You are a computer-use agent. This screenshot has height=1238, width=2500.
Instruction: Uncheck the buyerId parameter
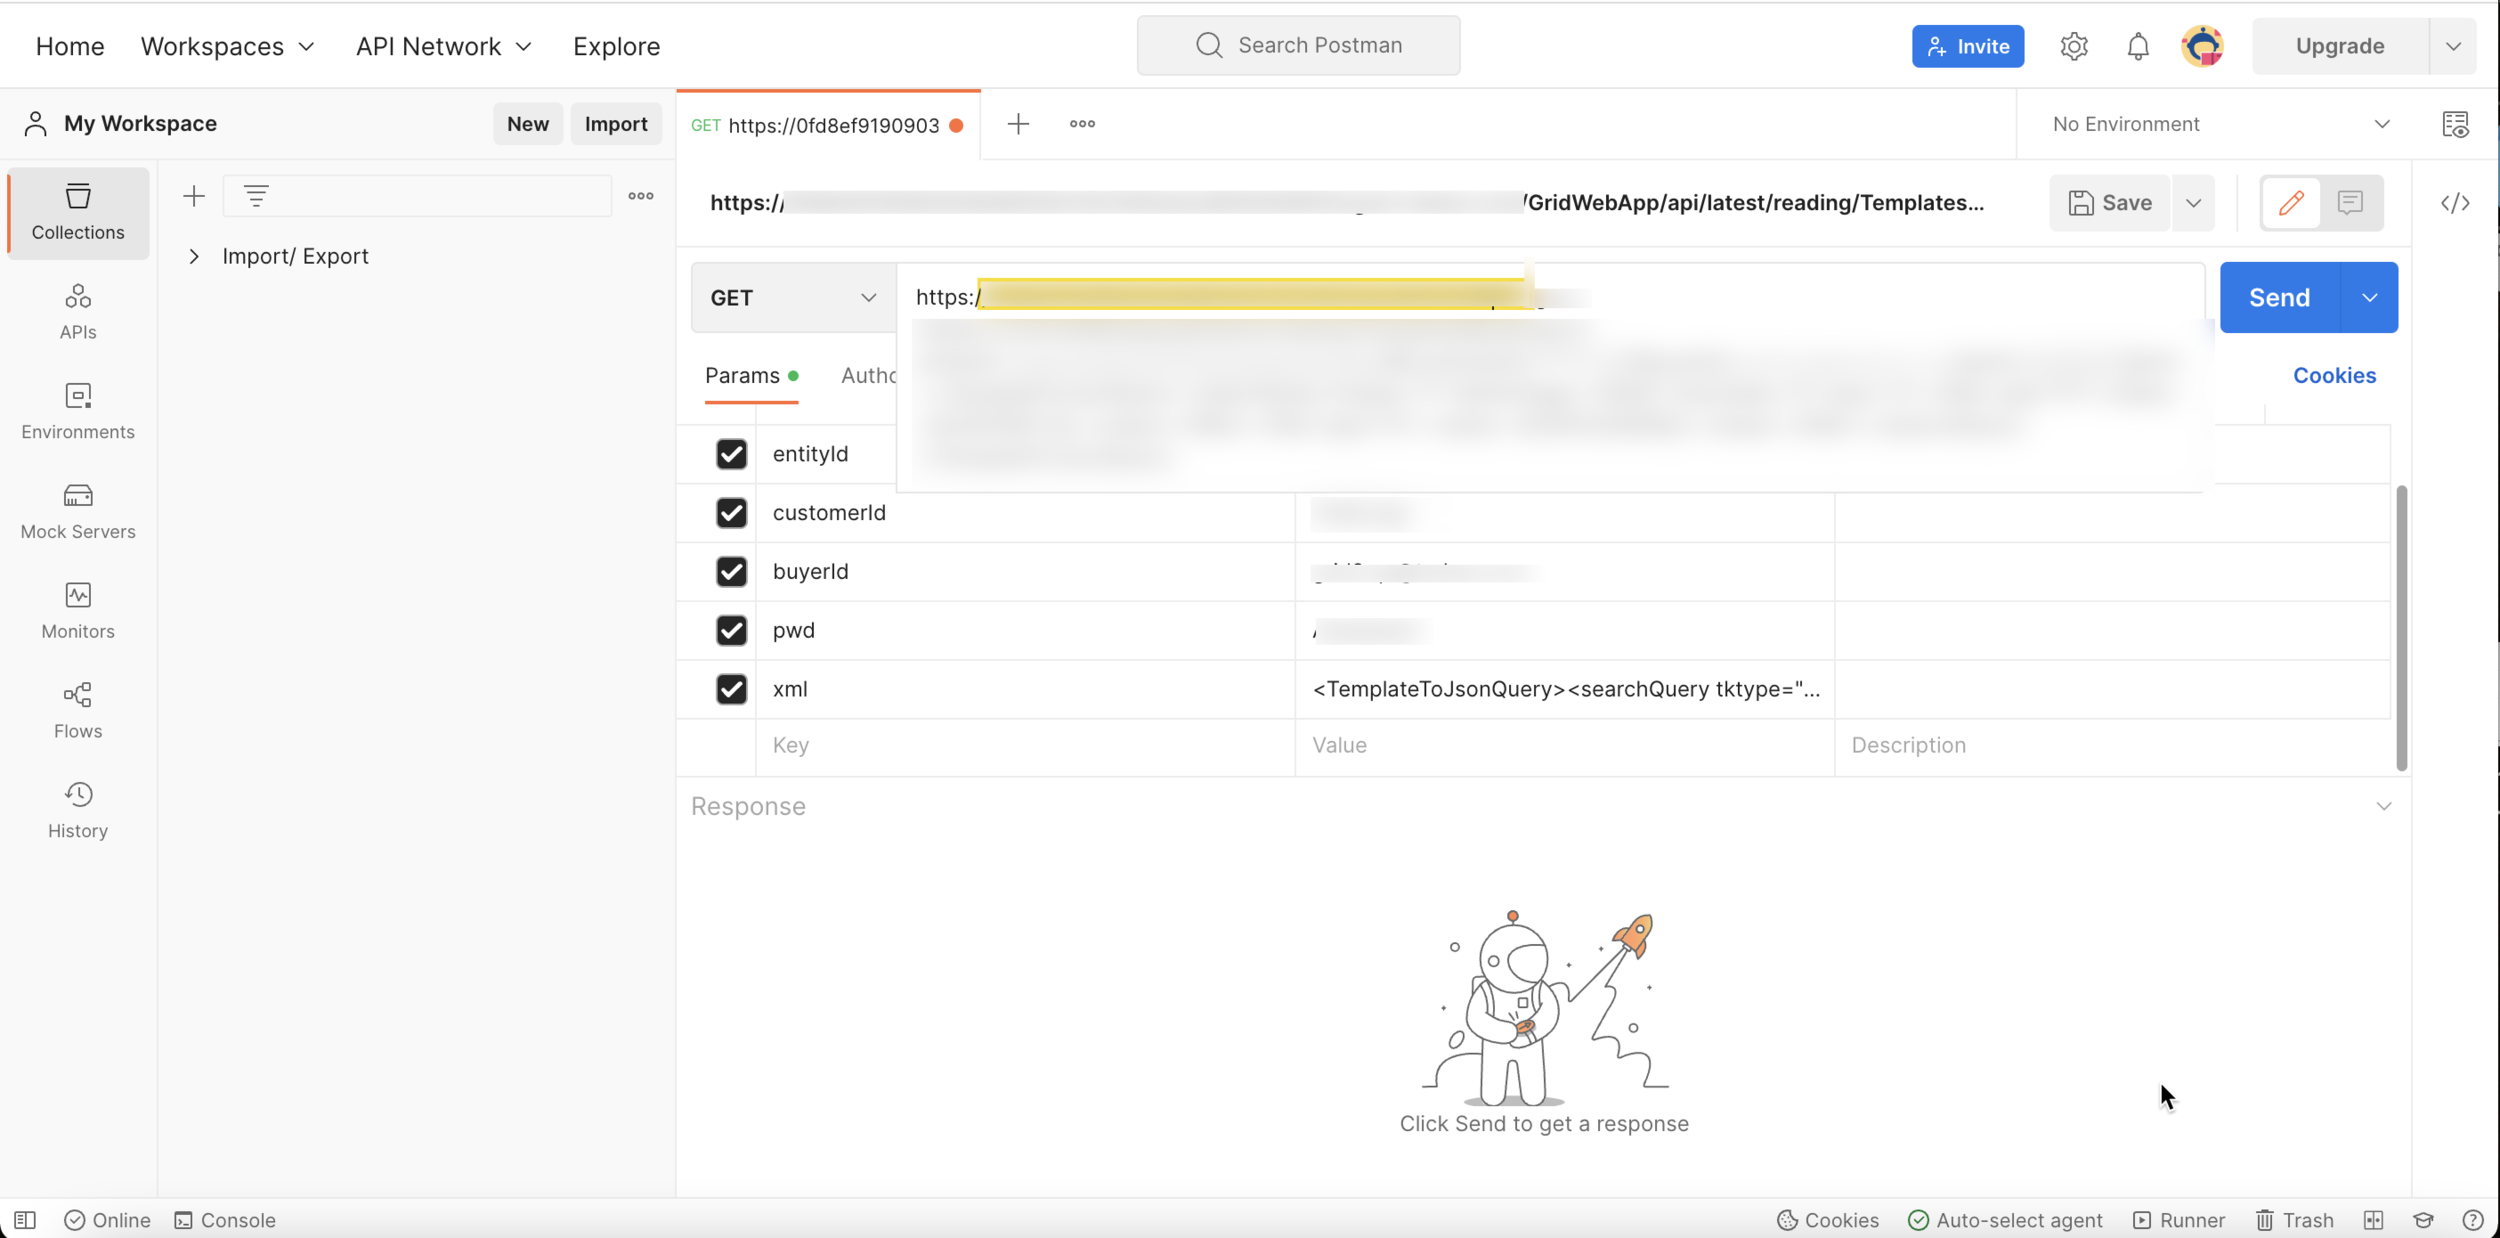[x=731, y=572]
